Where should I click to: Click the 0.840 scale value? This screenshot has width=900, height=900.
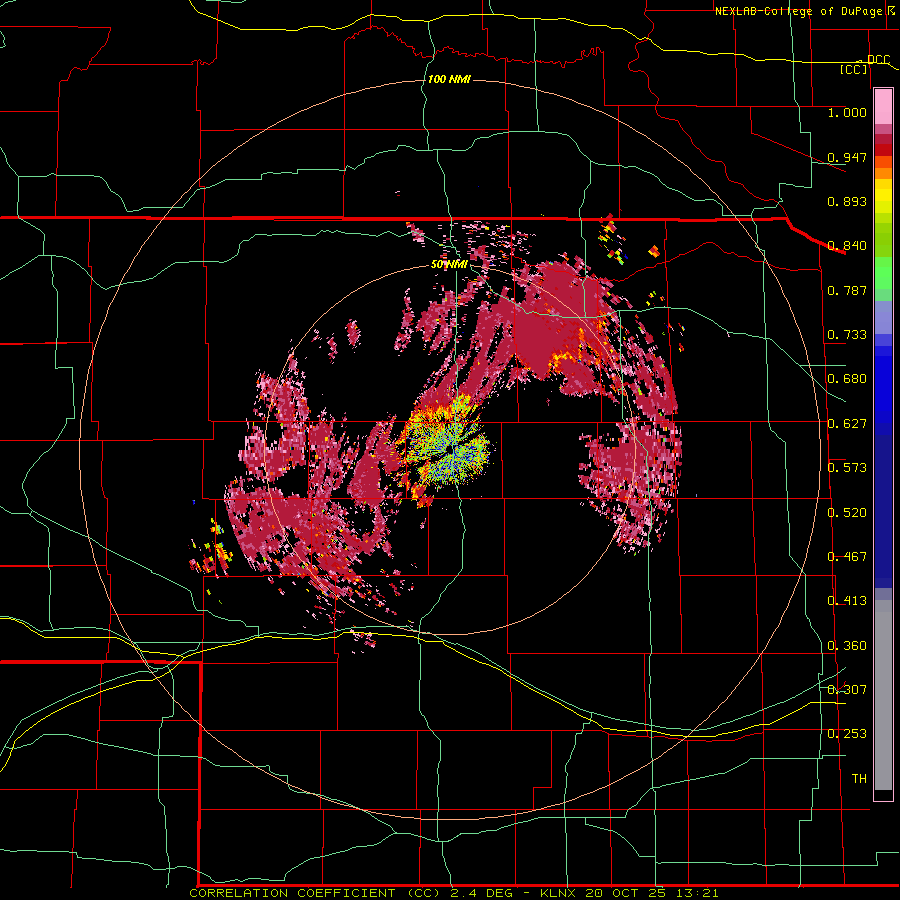(x=847, y=246)
